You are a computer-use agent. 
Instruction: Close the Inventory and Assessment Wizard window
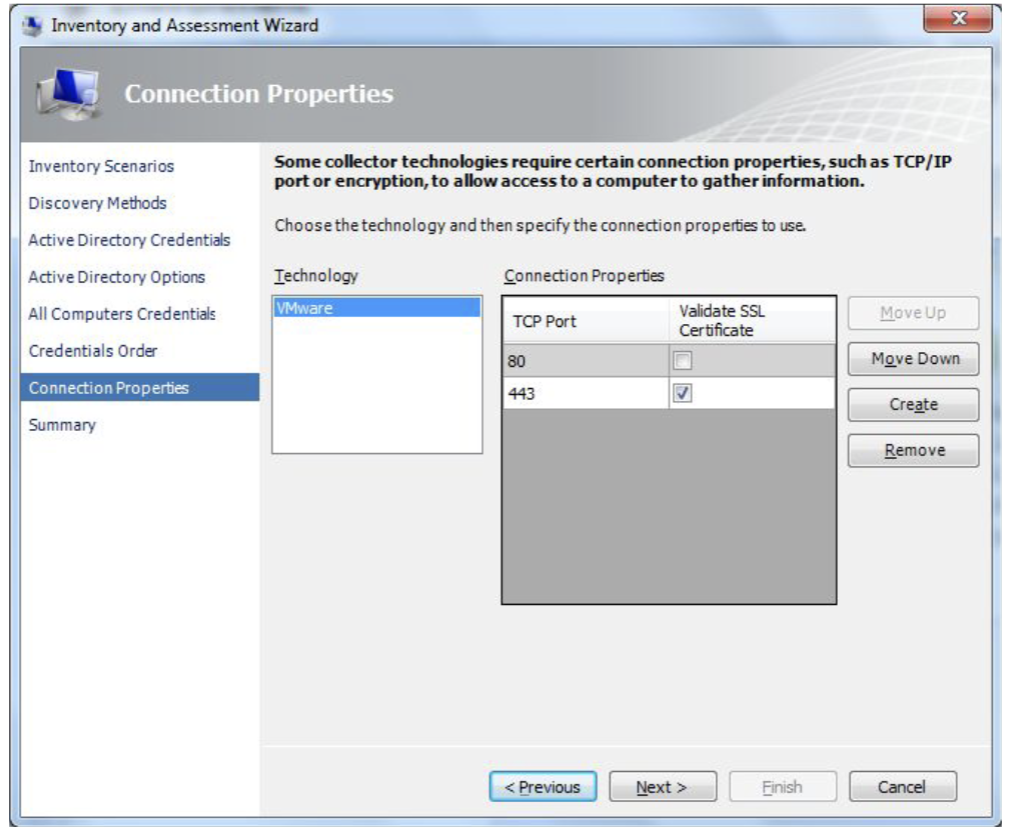click(958, 18)
